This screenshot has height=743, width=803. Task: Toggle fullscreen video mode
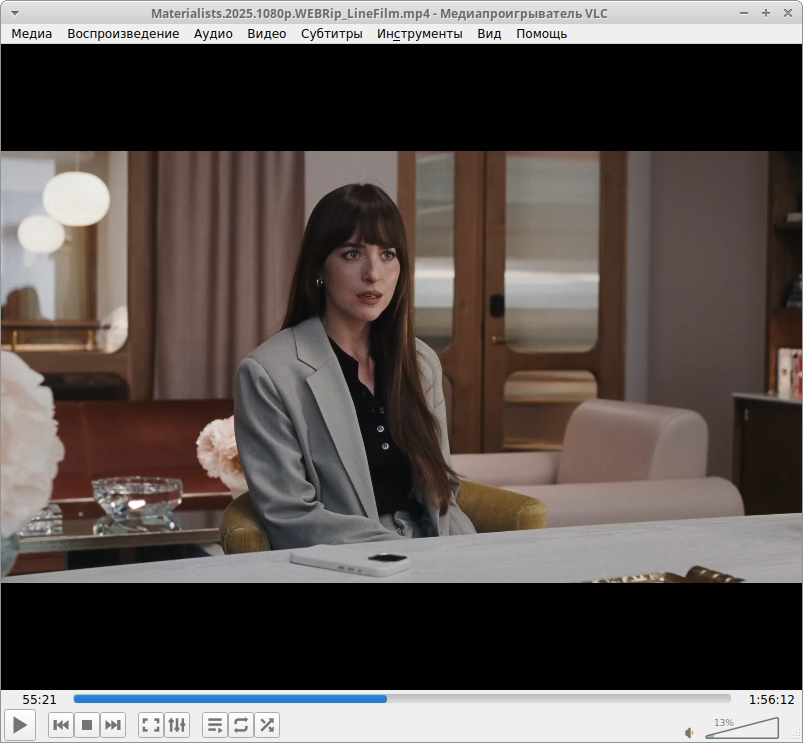151,725
